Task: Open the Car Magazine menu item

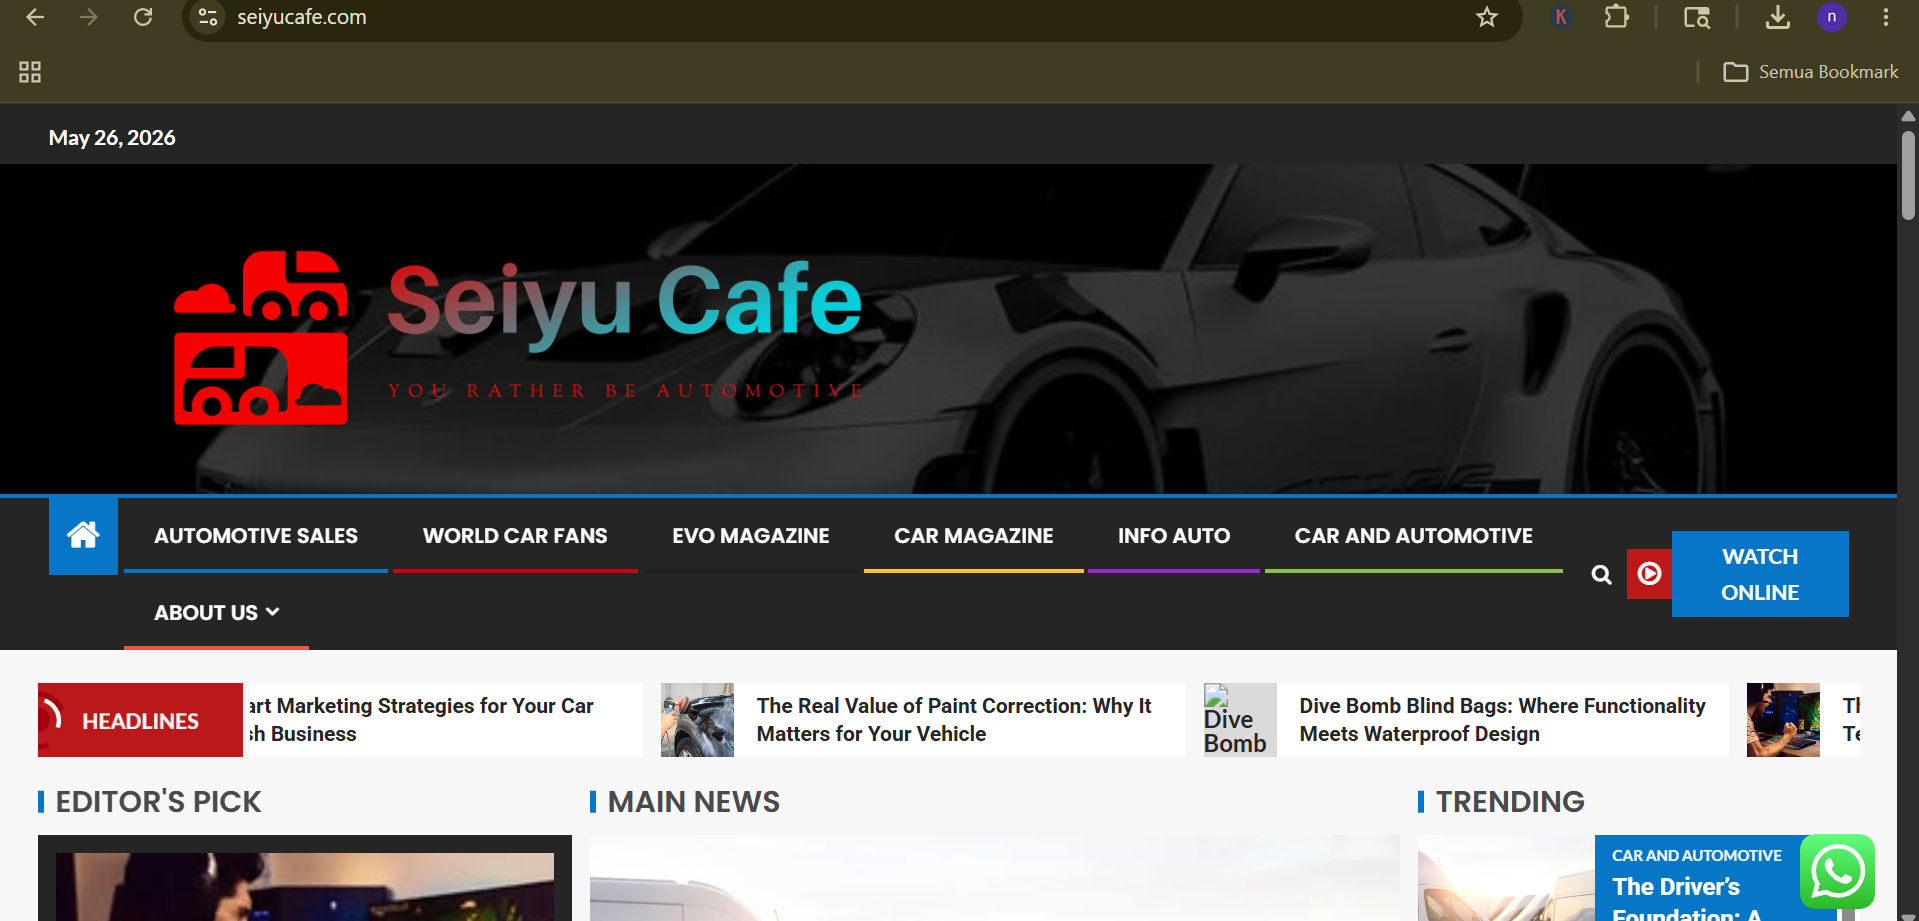Action: tap(974, 536)
